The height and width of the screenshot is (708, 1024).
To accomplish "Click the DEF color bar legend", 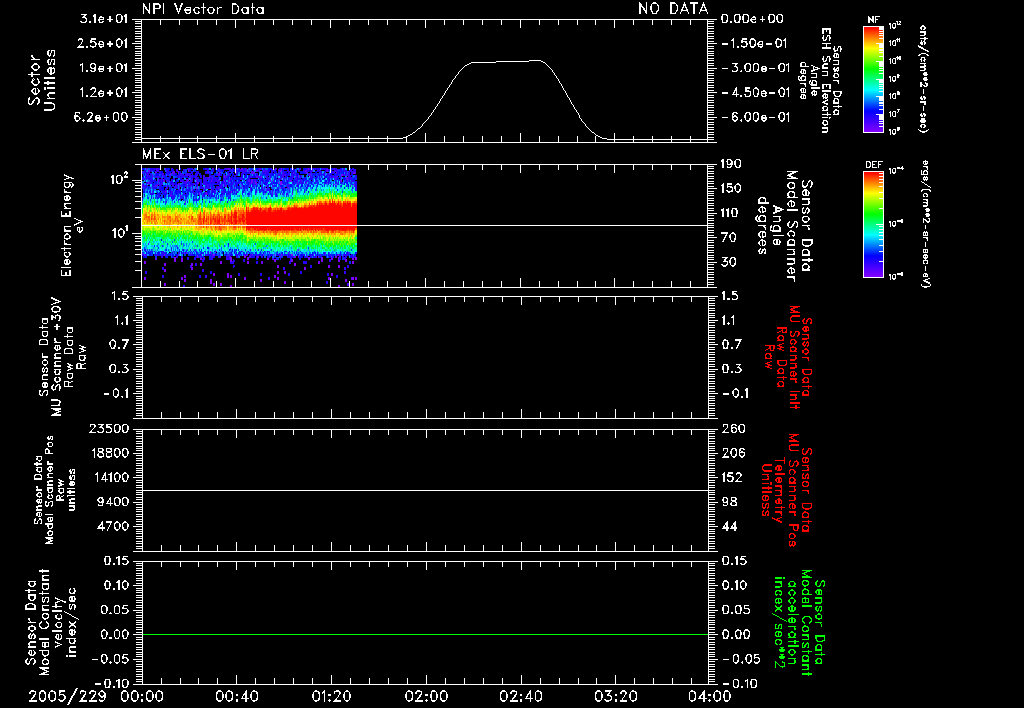I will 873,224.
